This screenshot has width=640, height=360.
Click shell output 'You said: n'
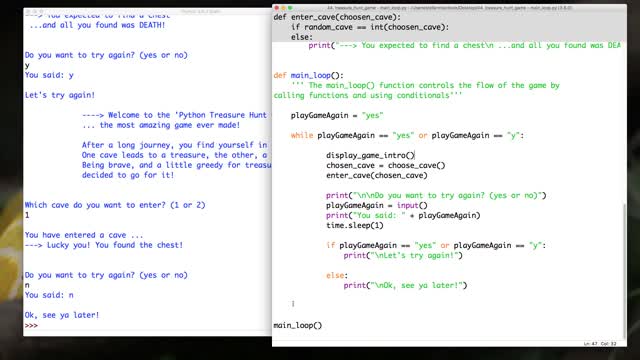49,295
